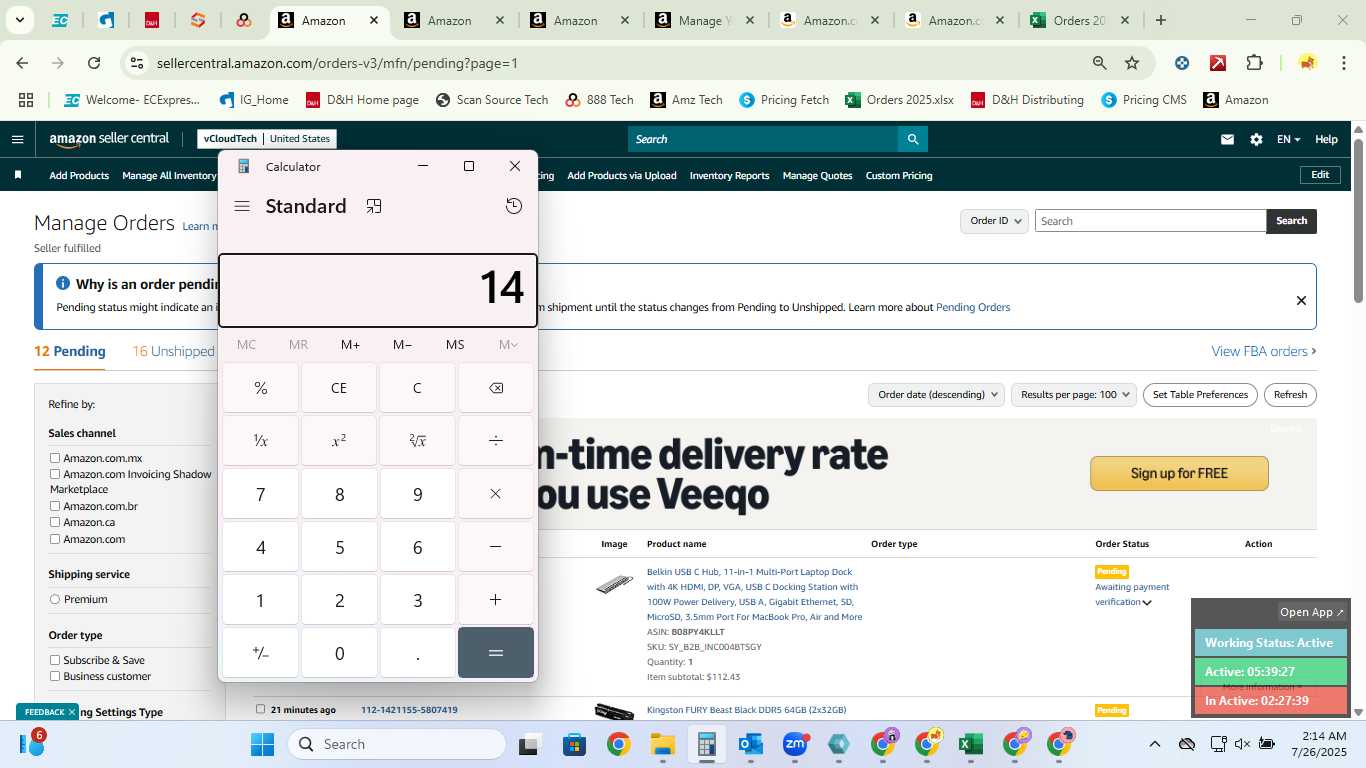
Task: Click the Calculator CE key
Action: (339, 388)
